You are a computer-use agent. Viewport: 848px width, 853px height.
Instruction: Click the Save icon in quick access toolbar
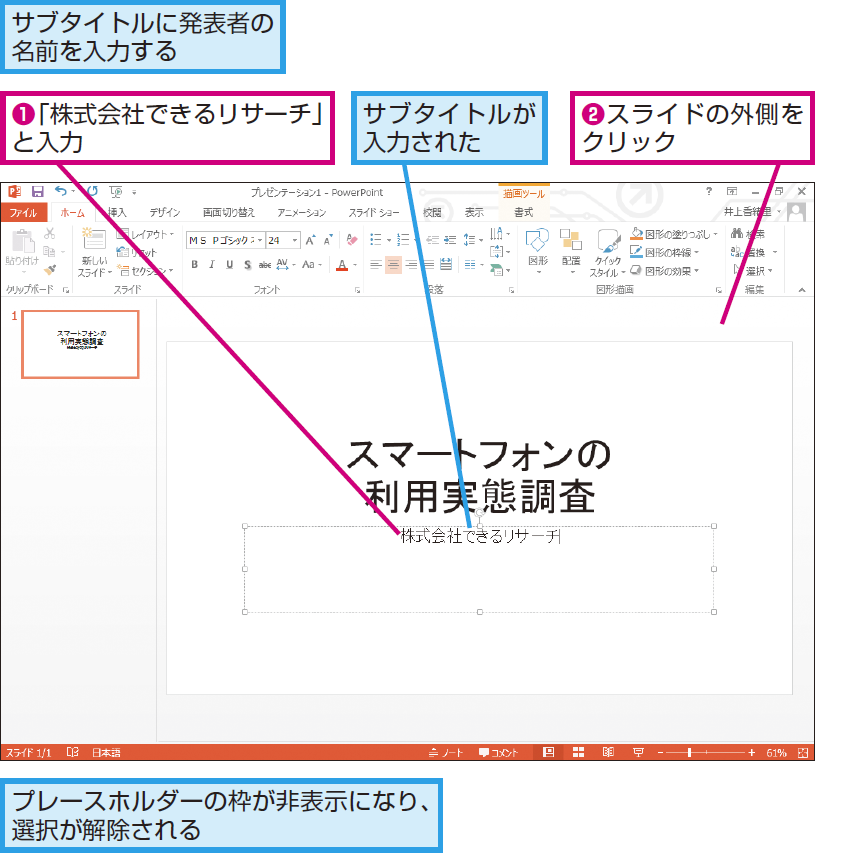tap(38, 191)
